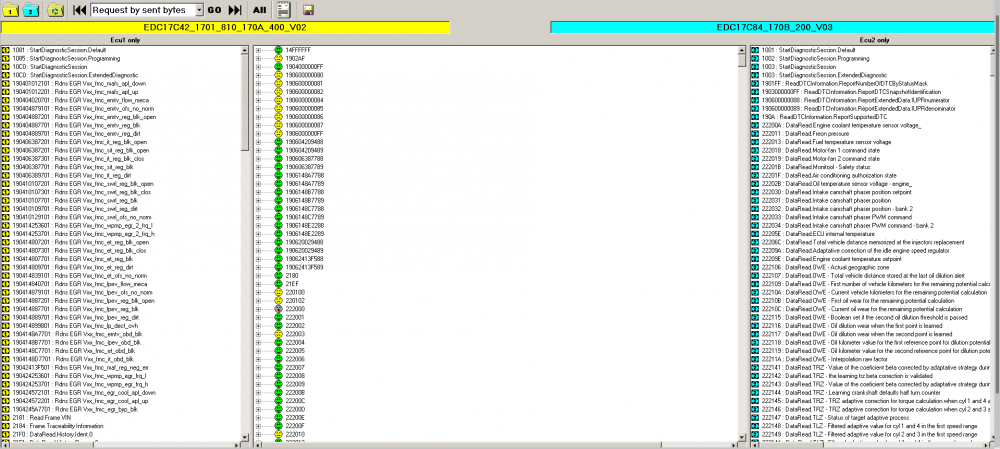Click the cyan EDC17C84_170B_200_V03 banner
1000x449 pixels.
pyautogui.click(x=774, y=27)
